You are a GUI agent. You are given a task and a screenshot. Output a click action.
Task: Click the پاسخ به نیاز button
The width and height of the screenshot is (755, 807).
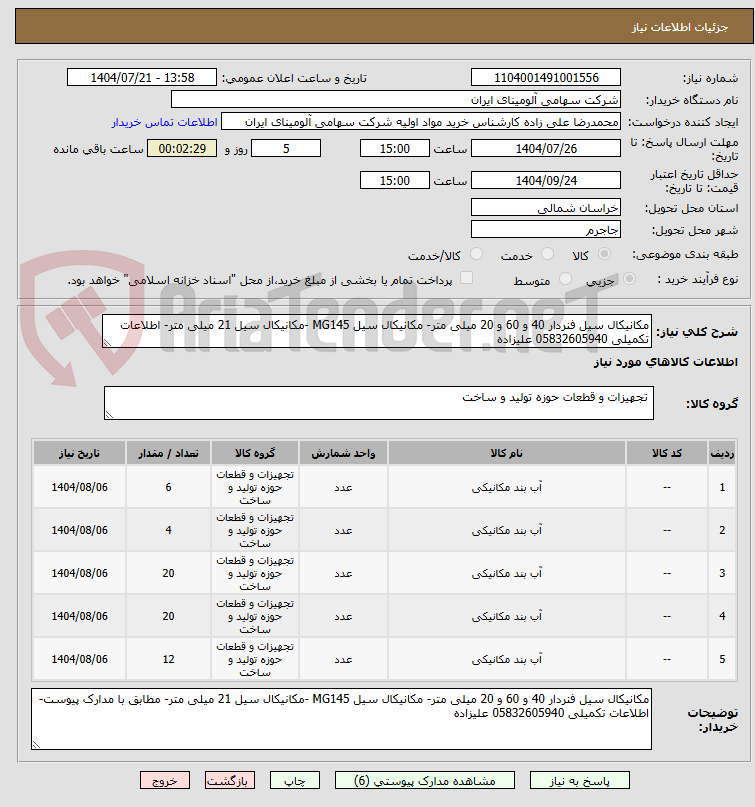point(580,781)
